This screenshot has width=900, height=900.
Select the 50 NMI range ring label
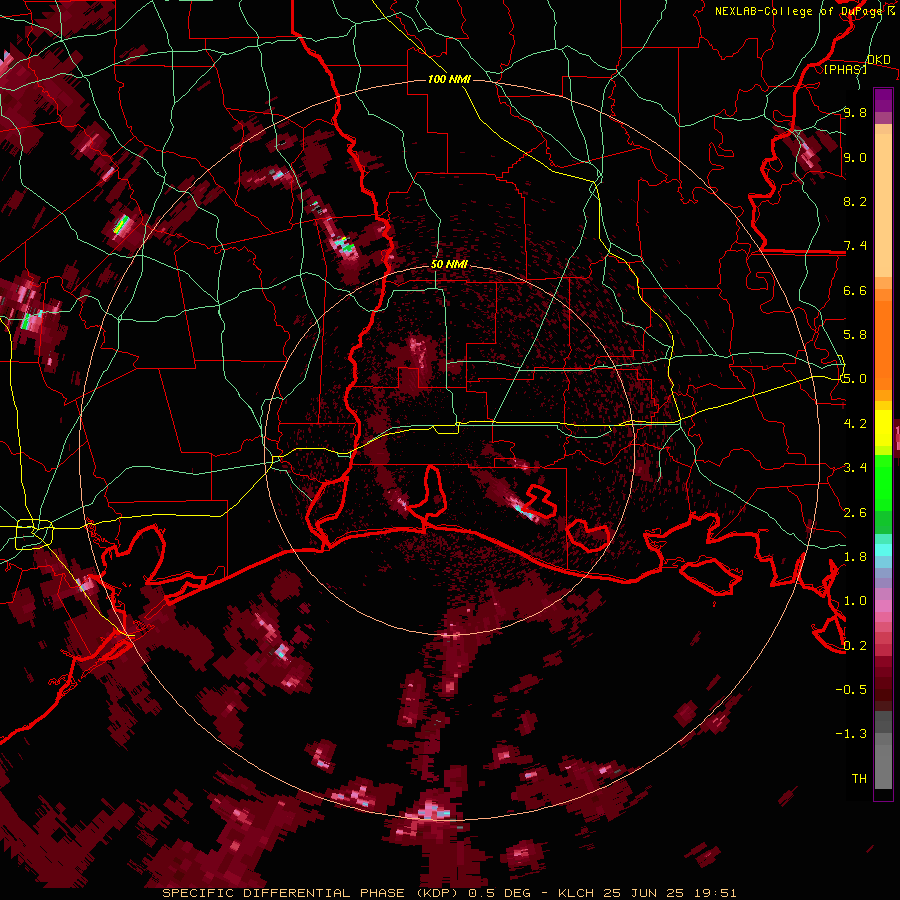tap(449, 265)
